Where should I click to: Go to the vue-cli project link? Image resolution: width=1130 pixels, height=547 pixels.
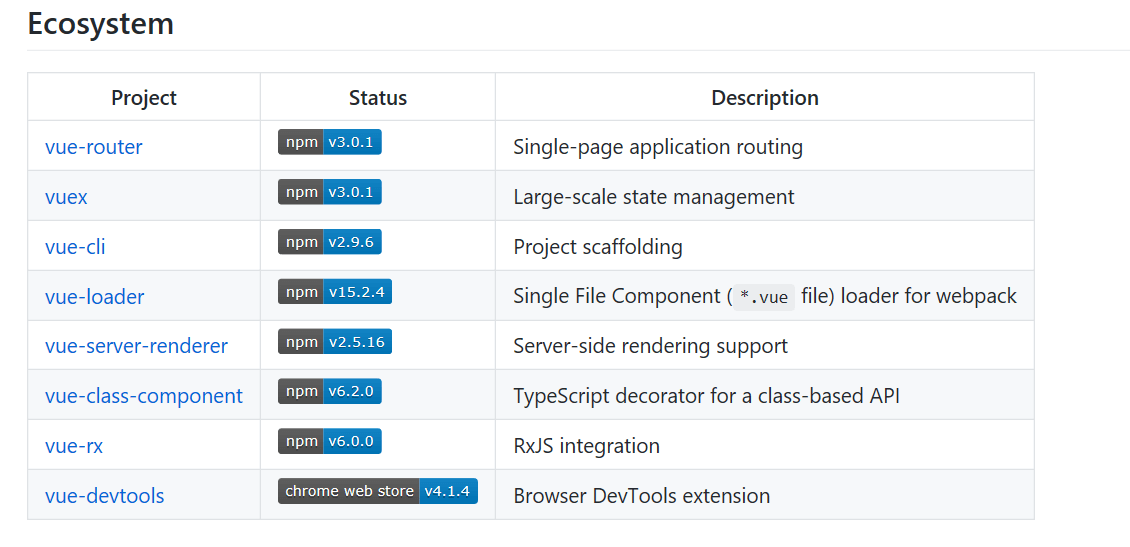(75, 247)
